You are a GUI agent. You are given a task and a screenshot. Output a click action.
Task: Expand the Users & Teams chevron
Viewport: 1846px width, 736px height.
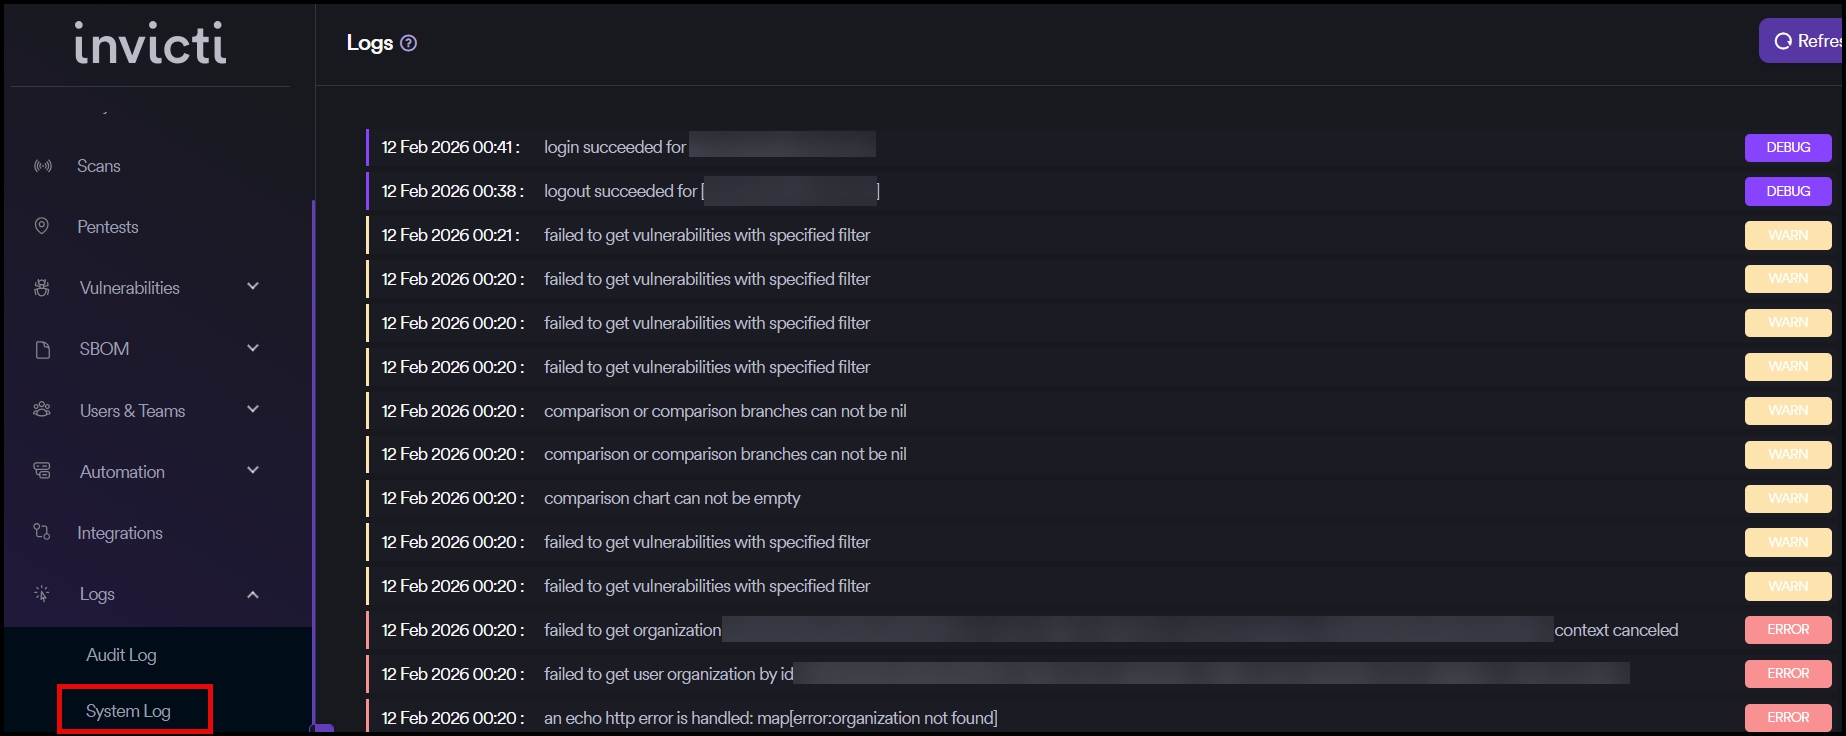coord(253,409)
